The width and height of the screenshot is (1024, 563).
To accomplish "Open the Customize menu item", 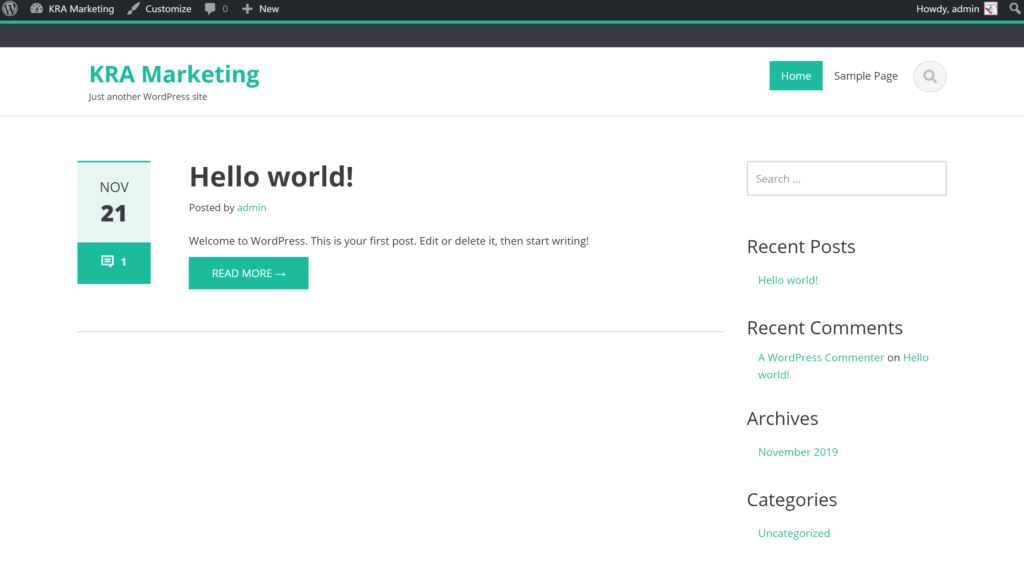I will pyautogui.click(x=168, y=8).
